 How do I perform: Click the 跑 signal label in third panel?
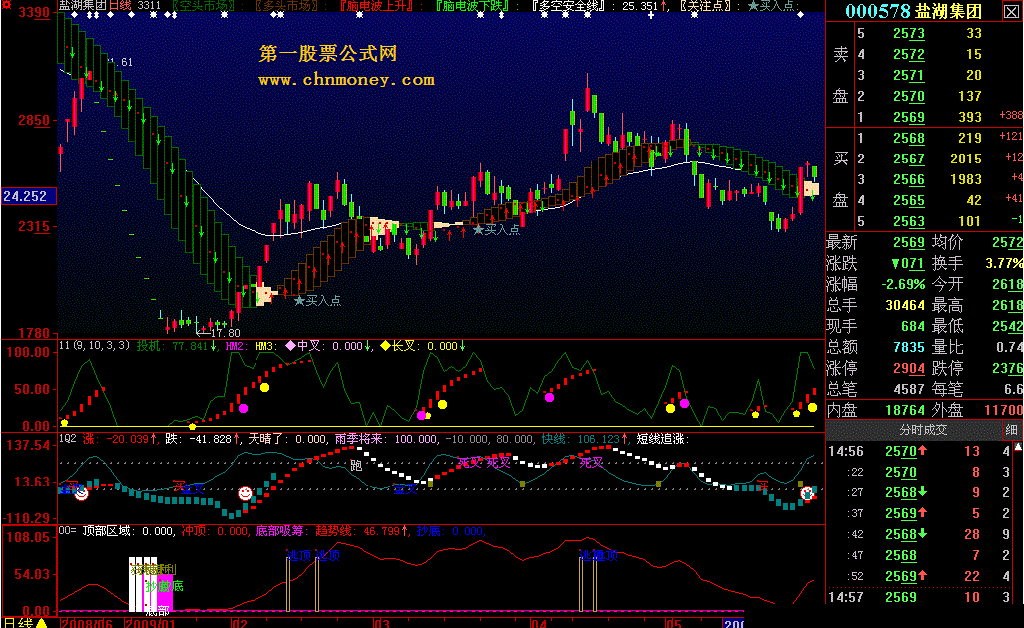tap(356, 465)
